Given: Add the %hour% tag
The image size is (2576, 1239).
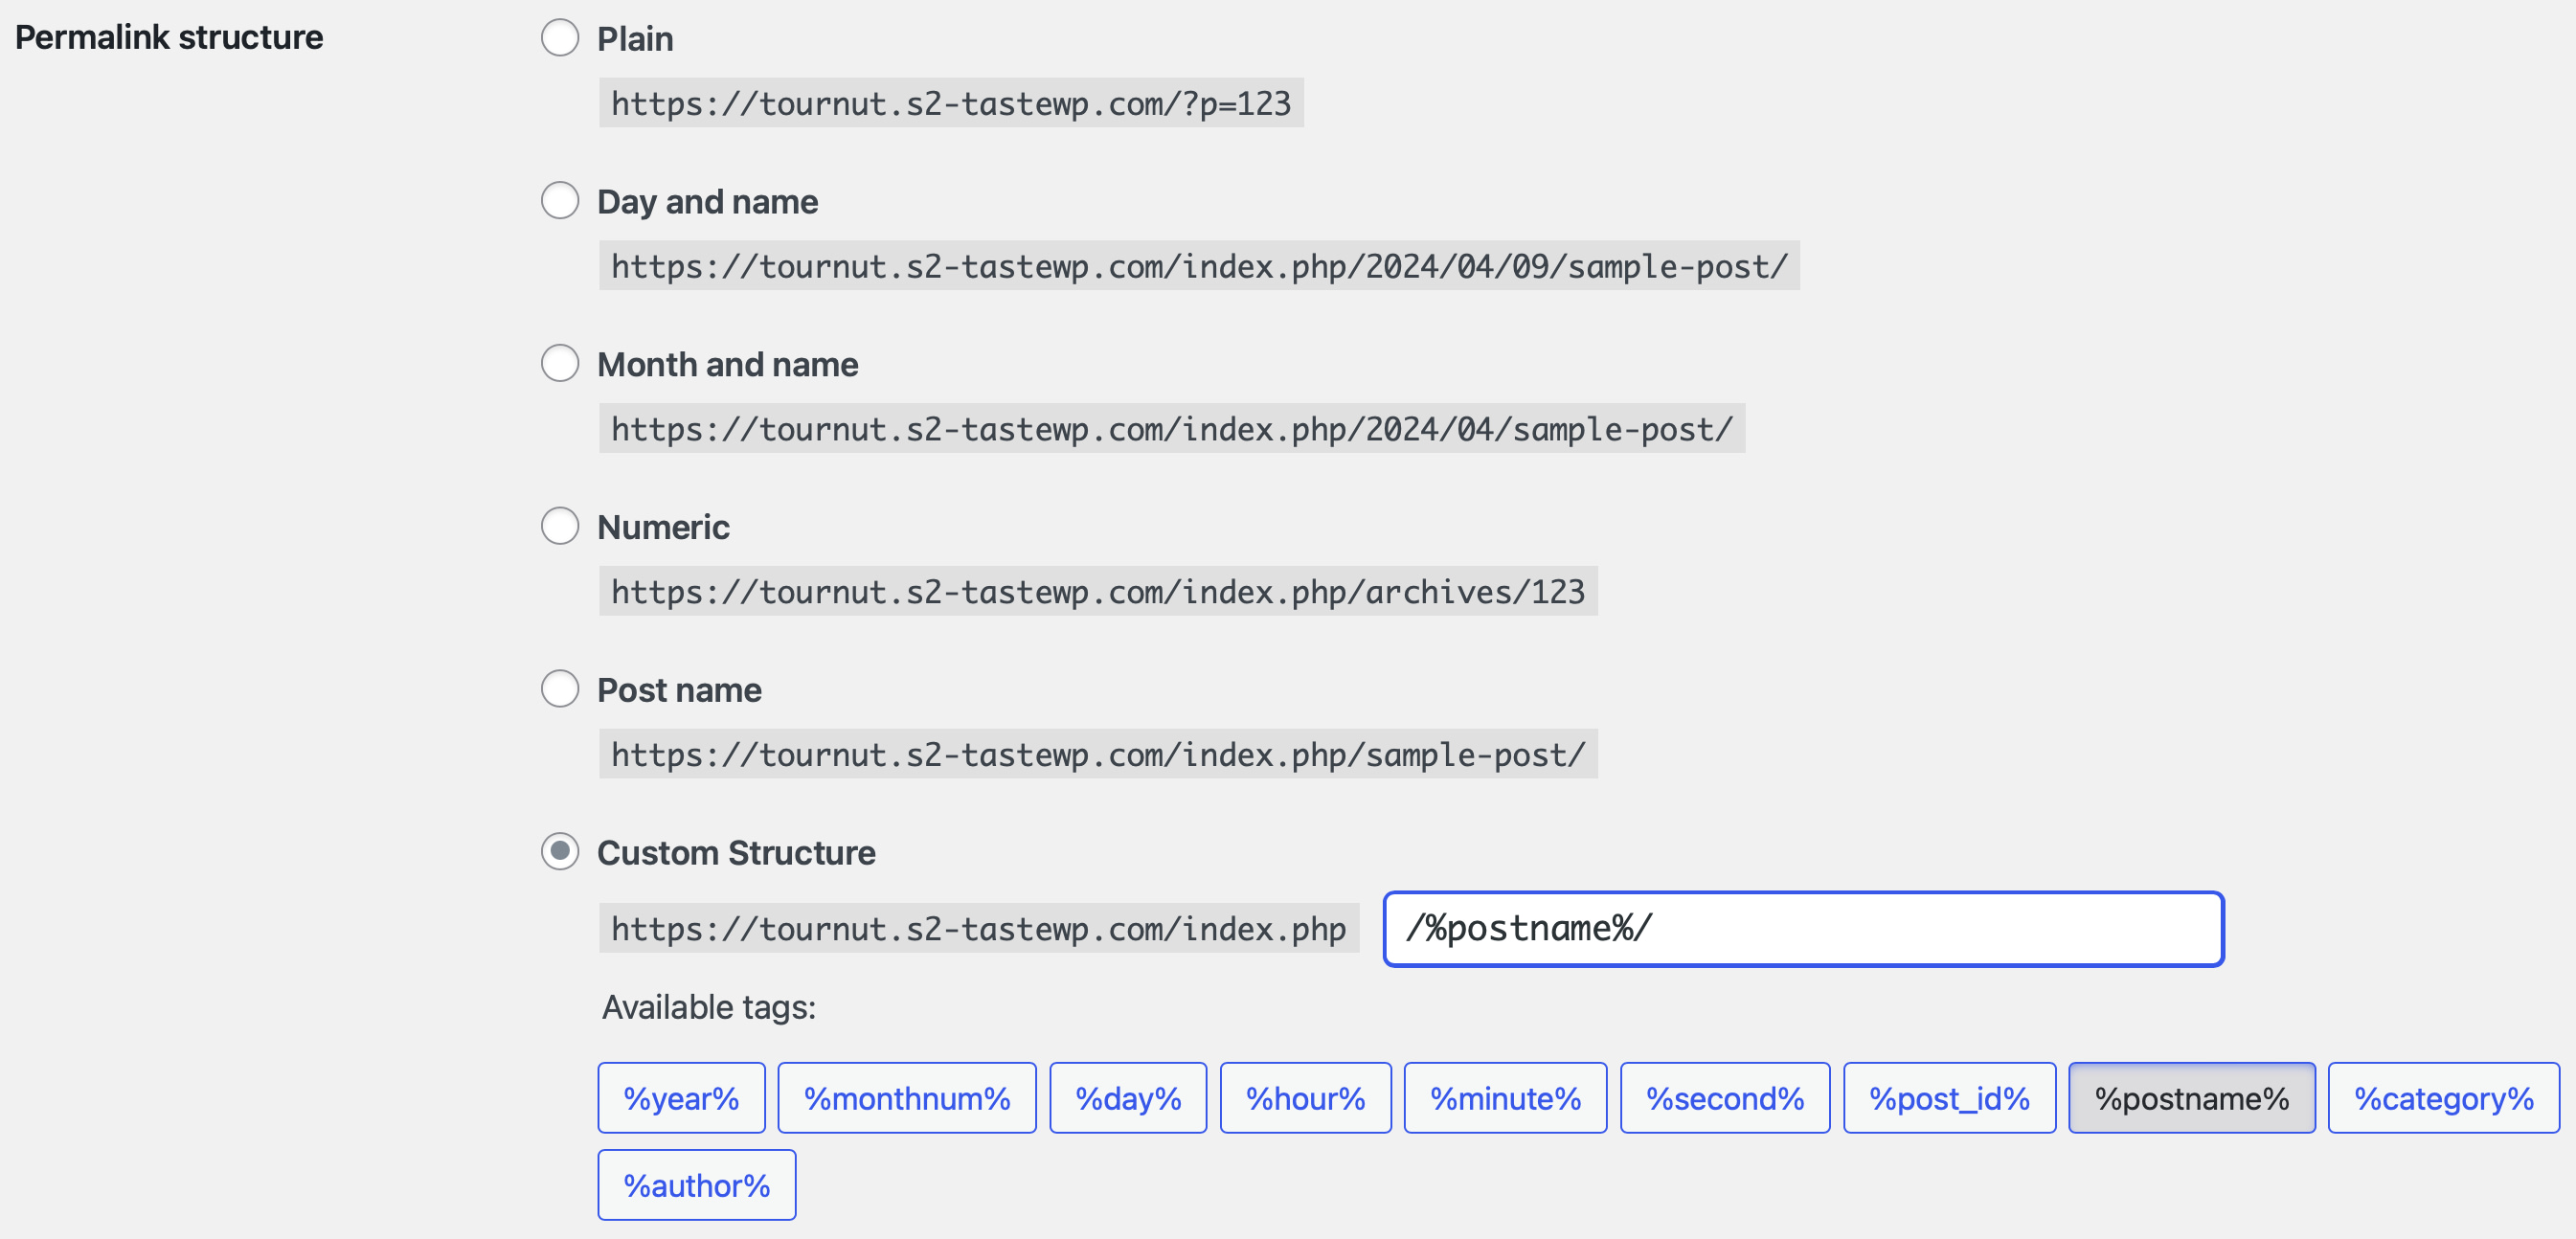Looking at the screenshot, I should pyautogui.click(x=1305, y=1097).
